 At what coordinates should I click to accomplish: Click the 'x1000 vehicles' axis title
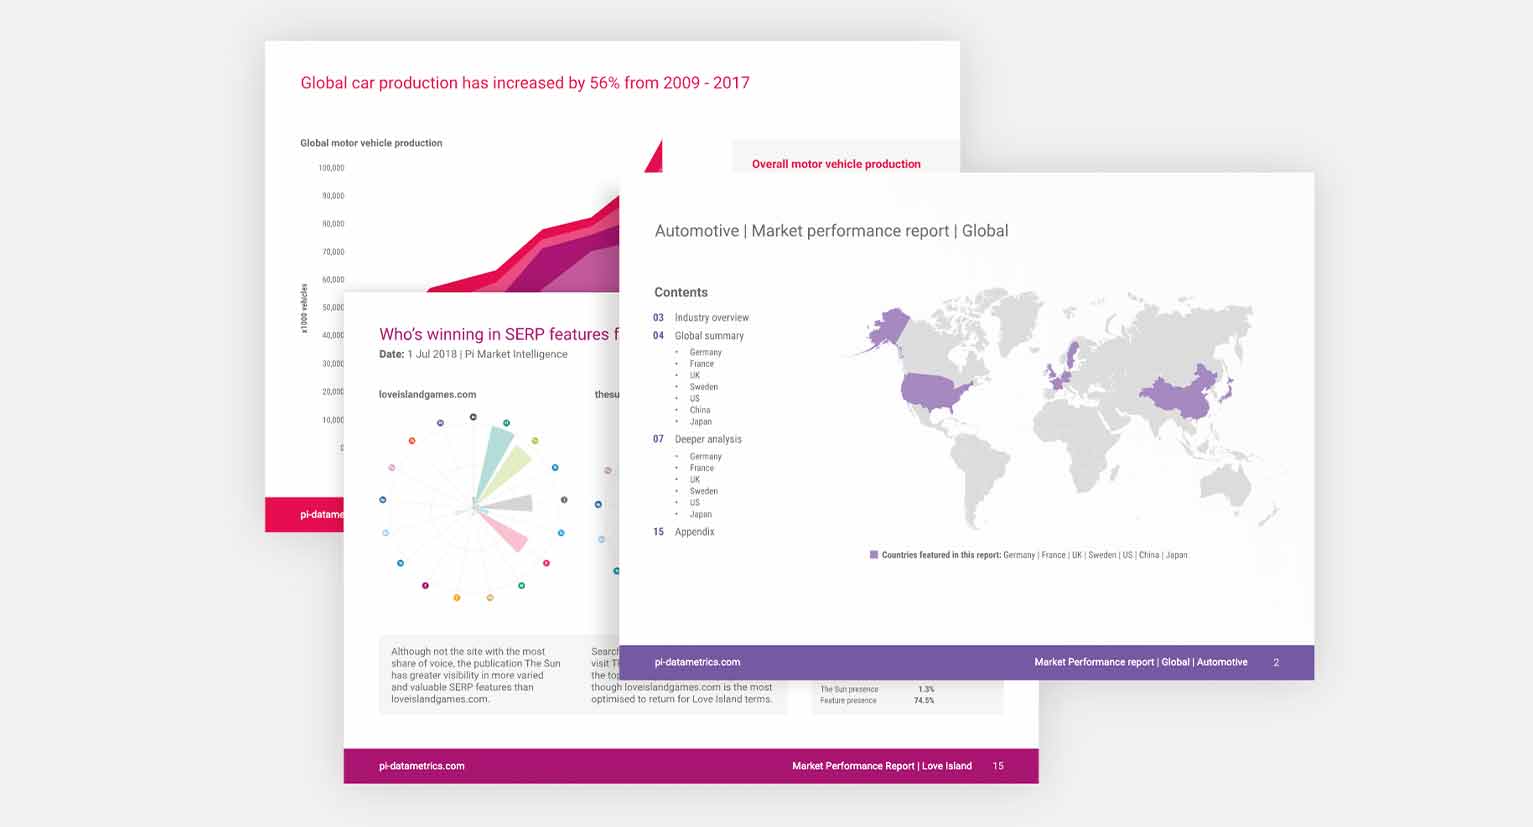click(x=304, y=308)
